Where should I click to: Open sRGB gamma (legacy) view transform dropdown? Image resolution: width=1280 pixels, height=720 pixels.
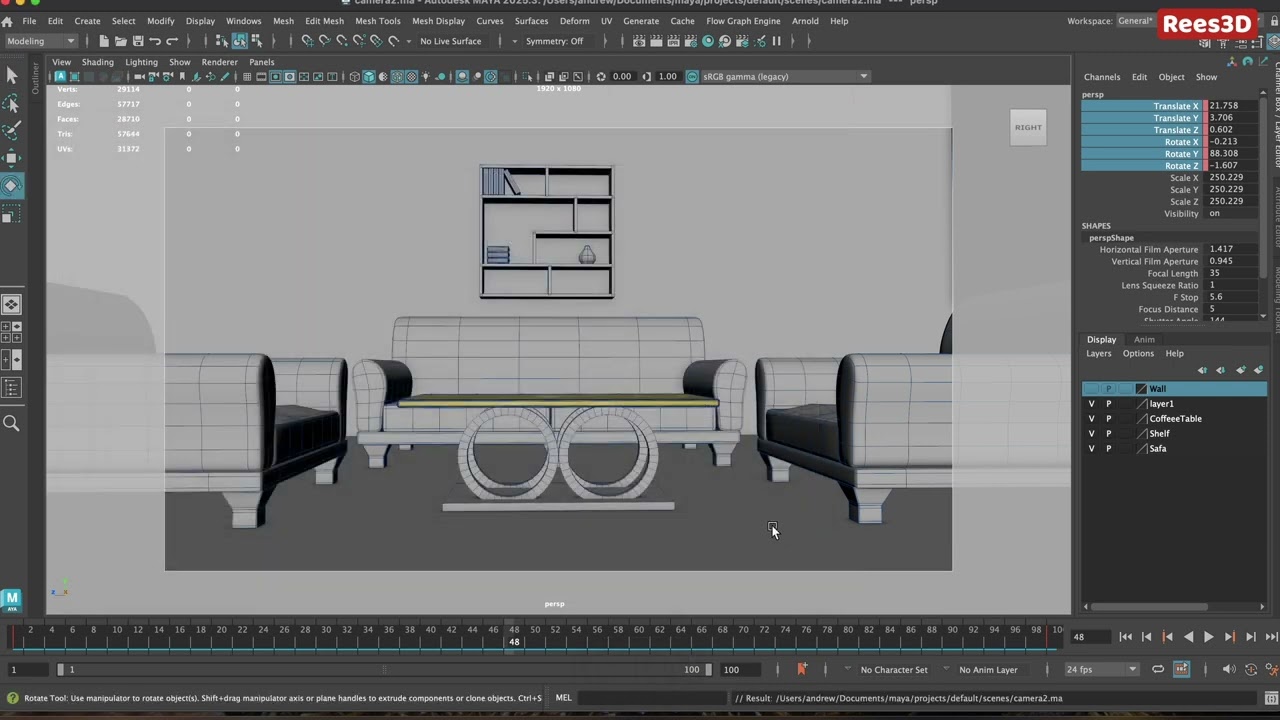pyautogui.click(x=785, y=77)
